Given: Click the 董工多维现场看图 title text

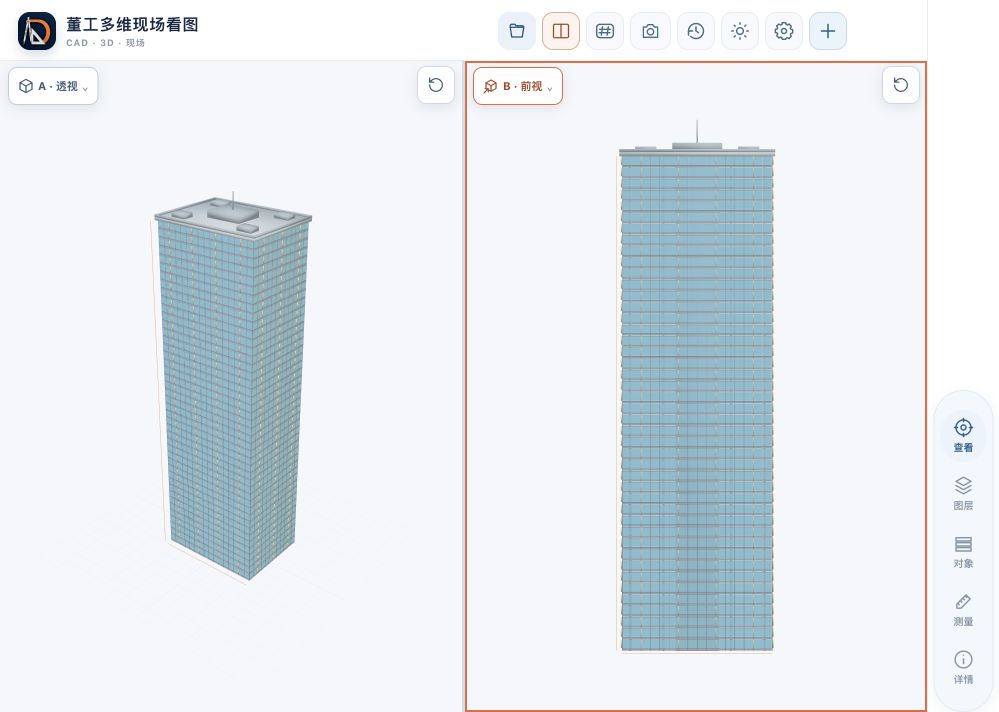Looking at the screenshot, I should coord(133,25).
